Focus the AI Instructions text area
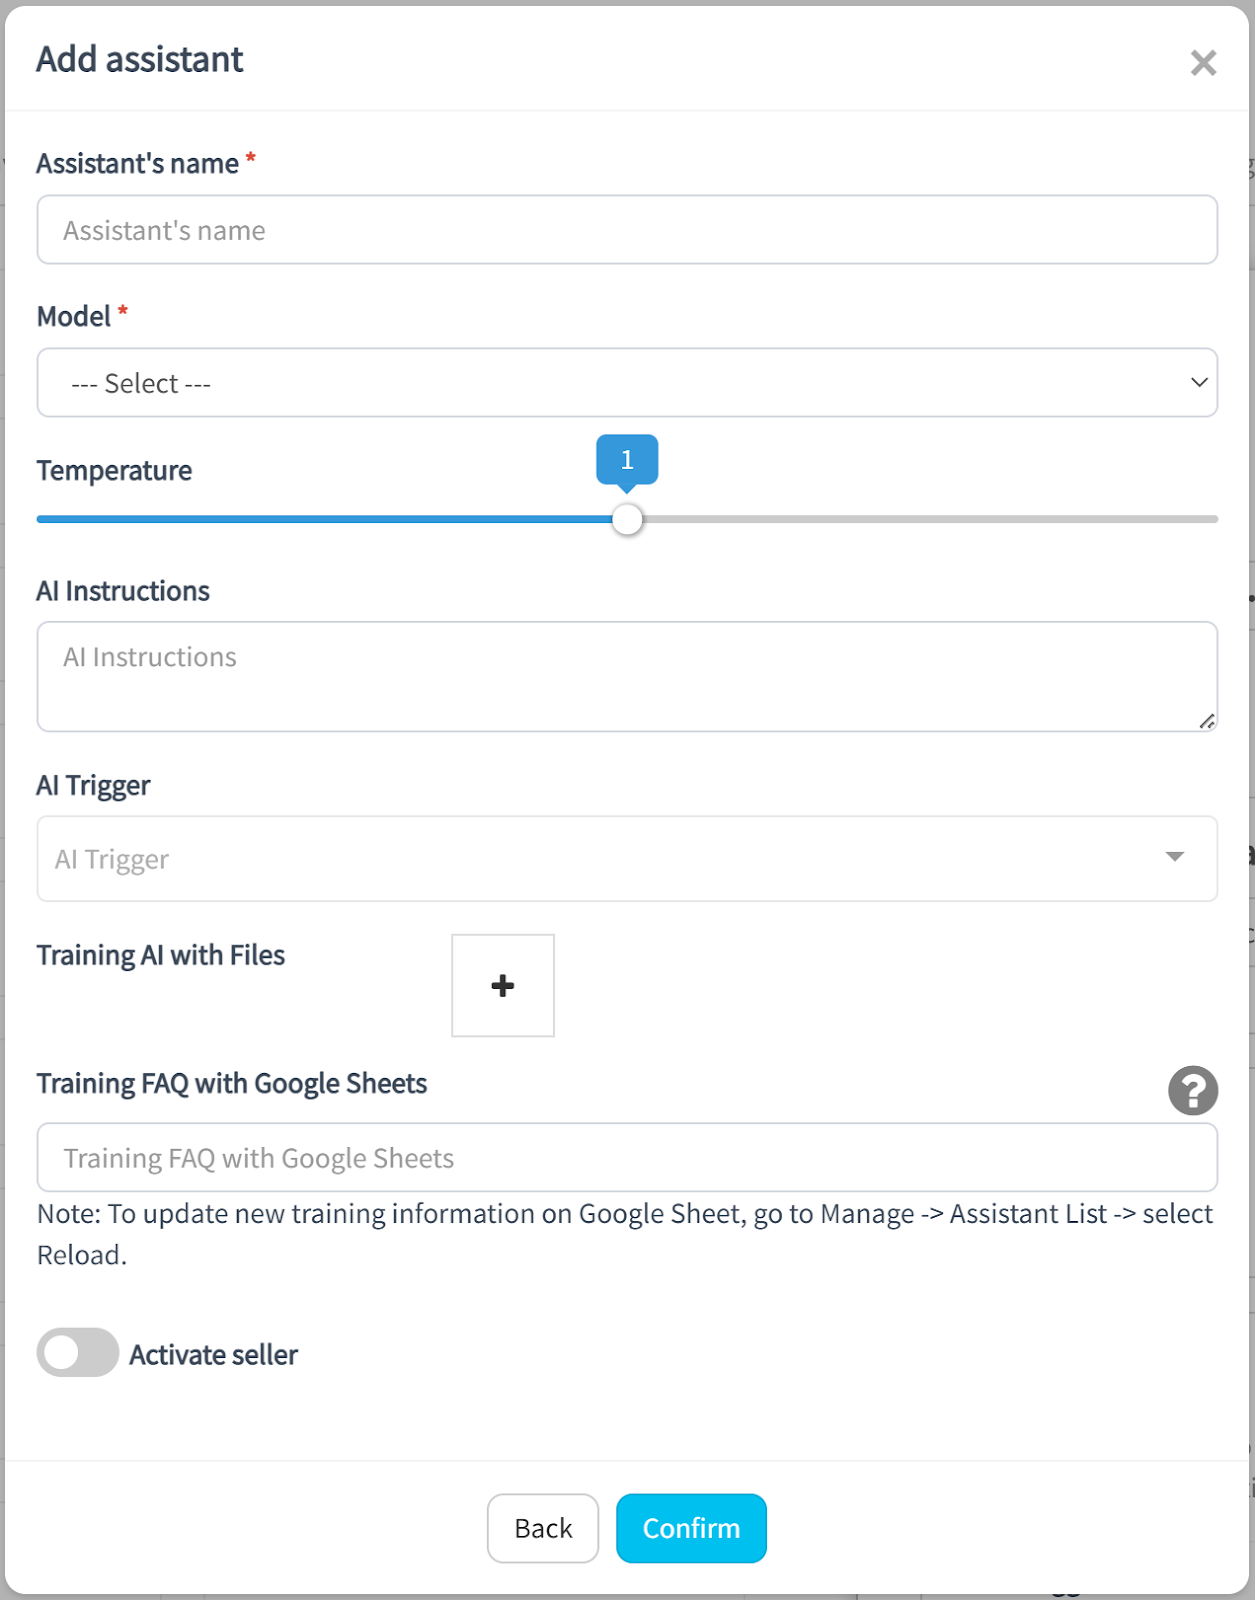 click(x=627, y=677)
